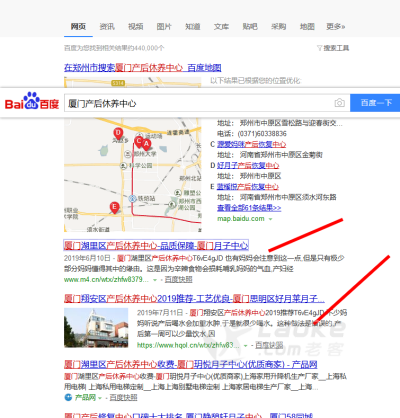Screen dimensions: 400x418
Task: Open the 更多 tab menu
Action: (x=335, y=27)
